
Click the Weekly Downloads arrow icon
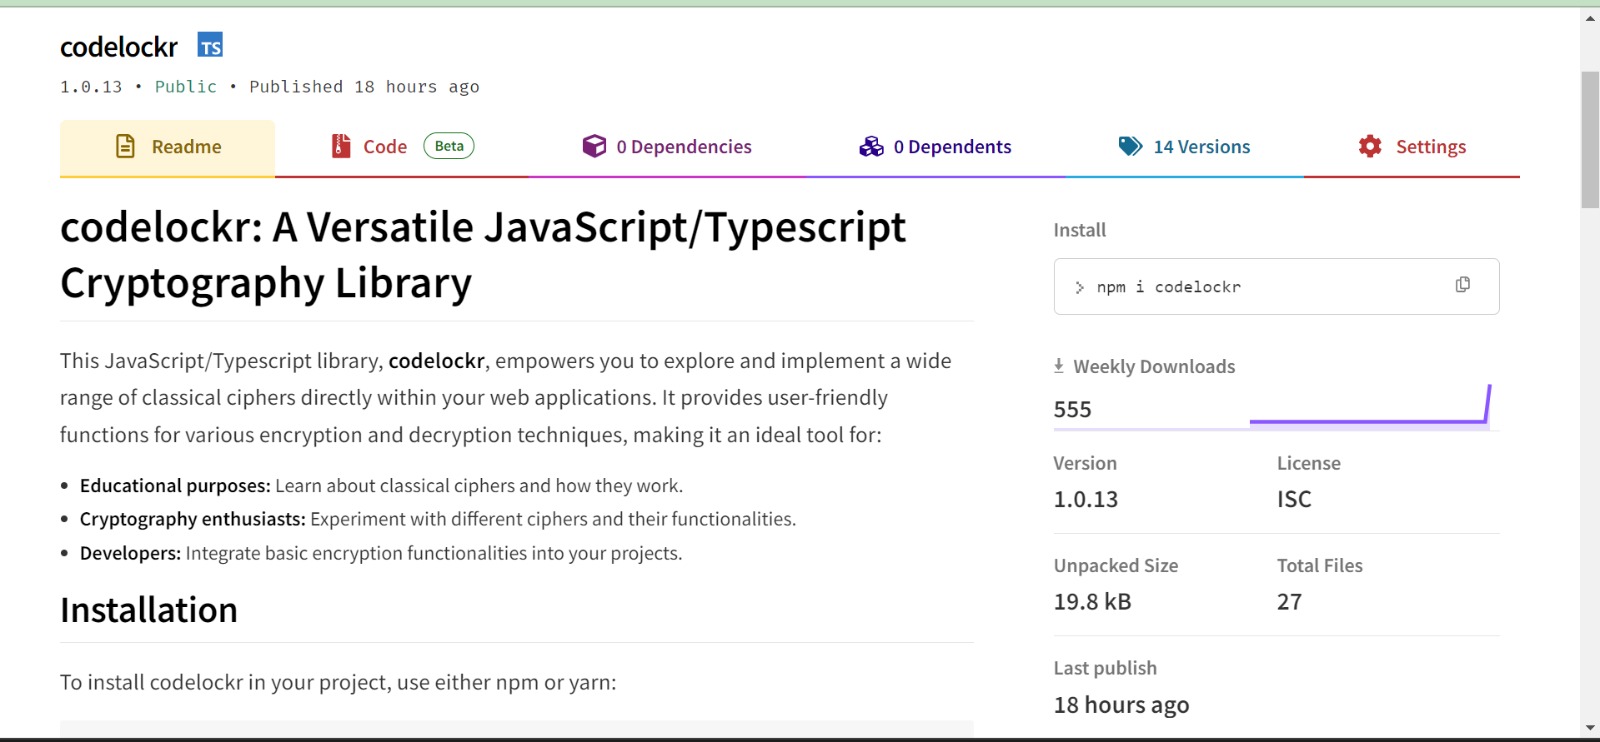click(1059, 366)
